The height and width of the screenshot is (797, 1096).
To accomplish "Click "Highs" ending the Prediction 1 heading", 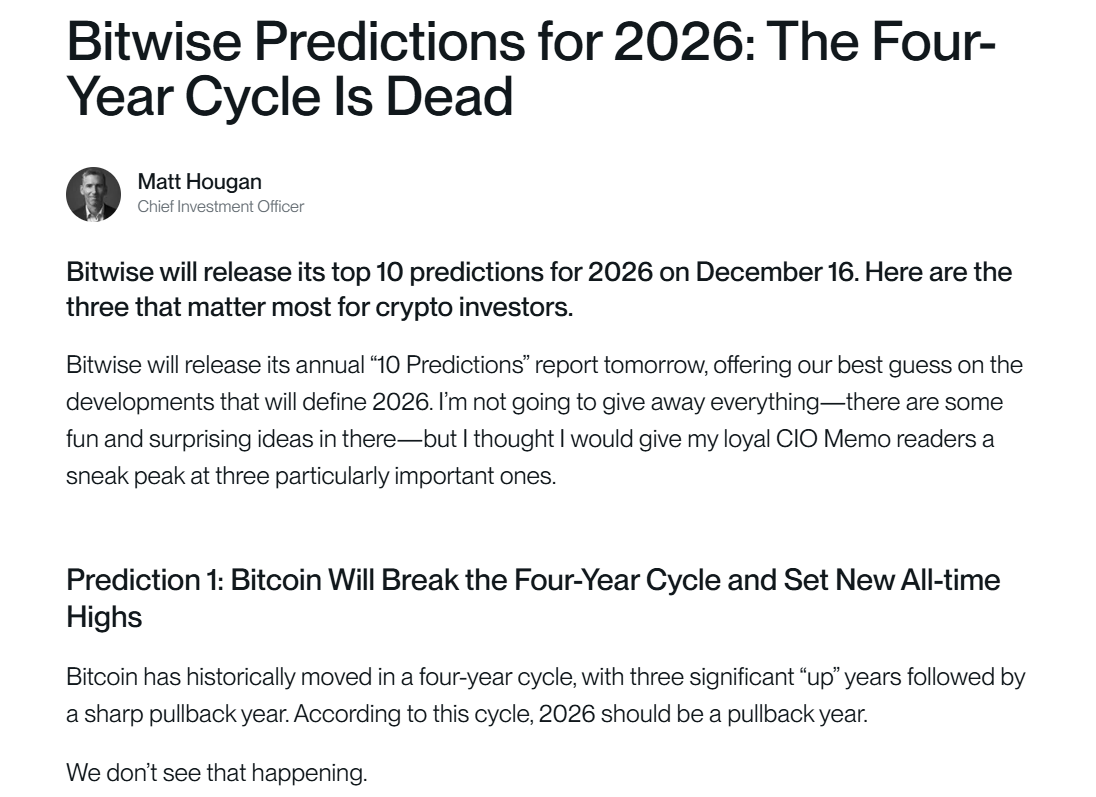I will pos(104,617).
